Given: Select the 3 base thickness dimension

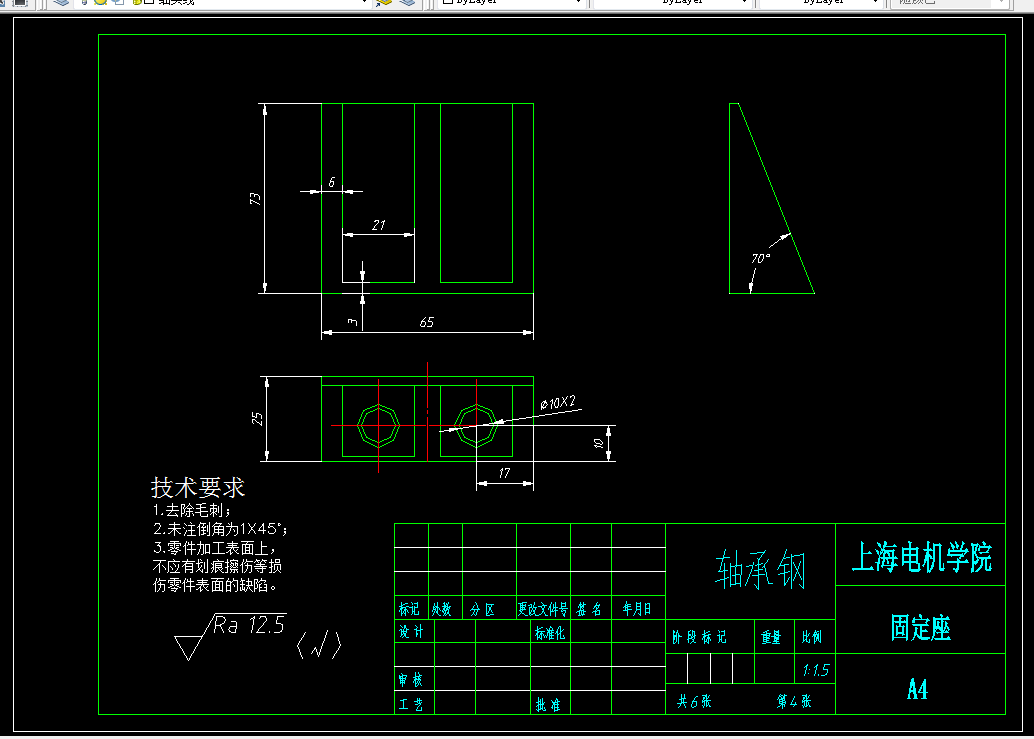Looking at the screenshot, I should pos(353,322).
